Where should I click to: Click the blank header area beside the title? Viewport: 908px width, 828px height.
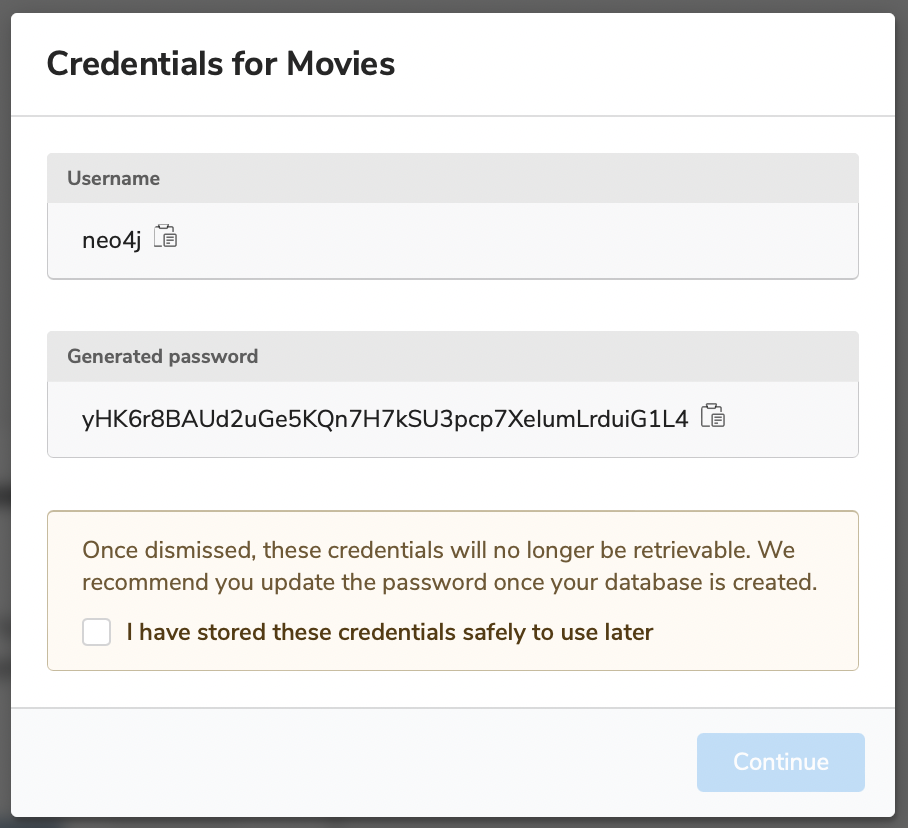tap(637, 64)
